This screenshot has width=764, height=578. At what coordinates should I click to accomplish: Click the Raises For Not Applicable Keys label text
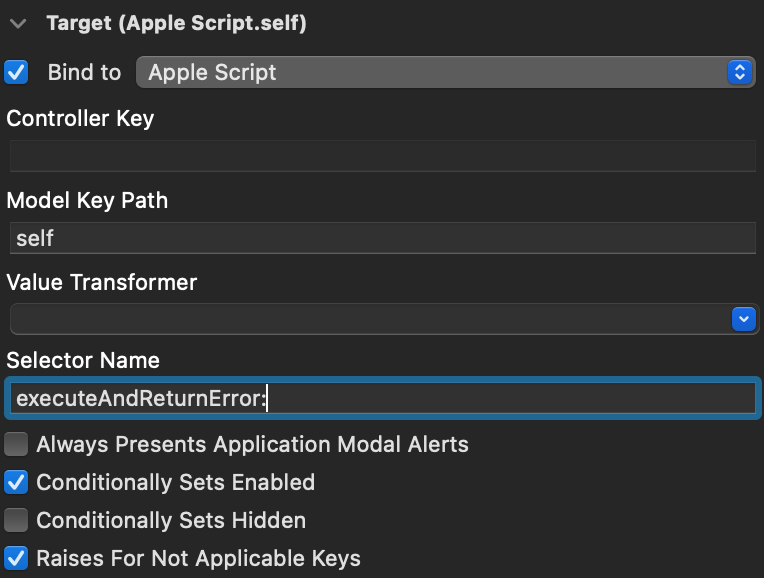coord(198,558)
